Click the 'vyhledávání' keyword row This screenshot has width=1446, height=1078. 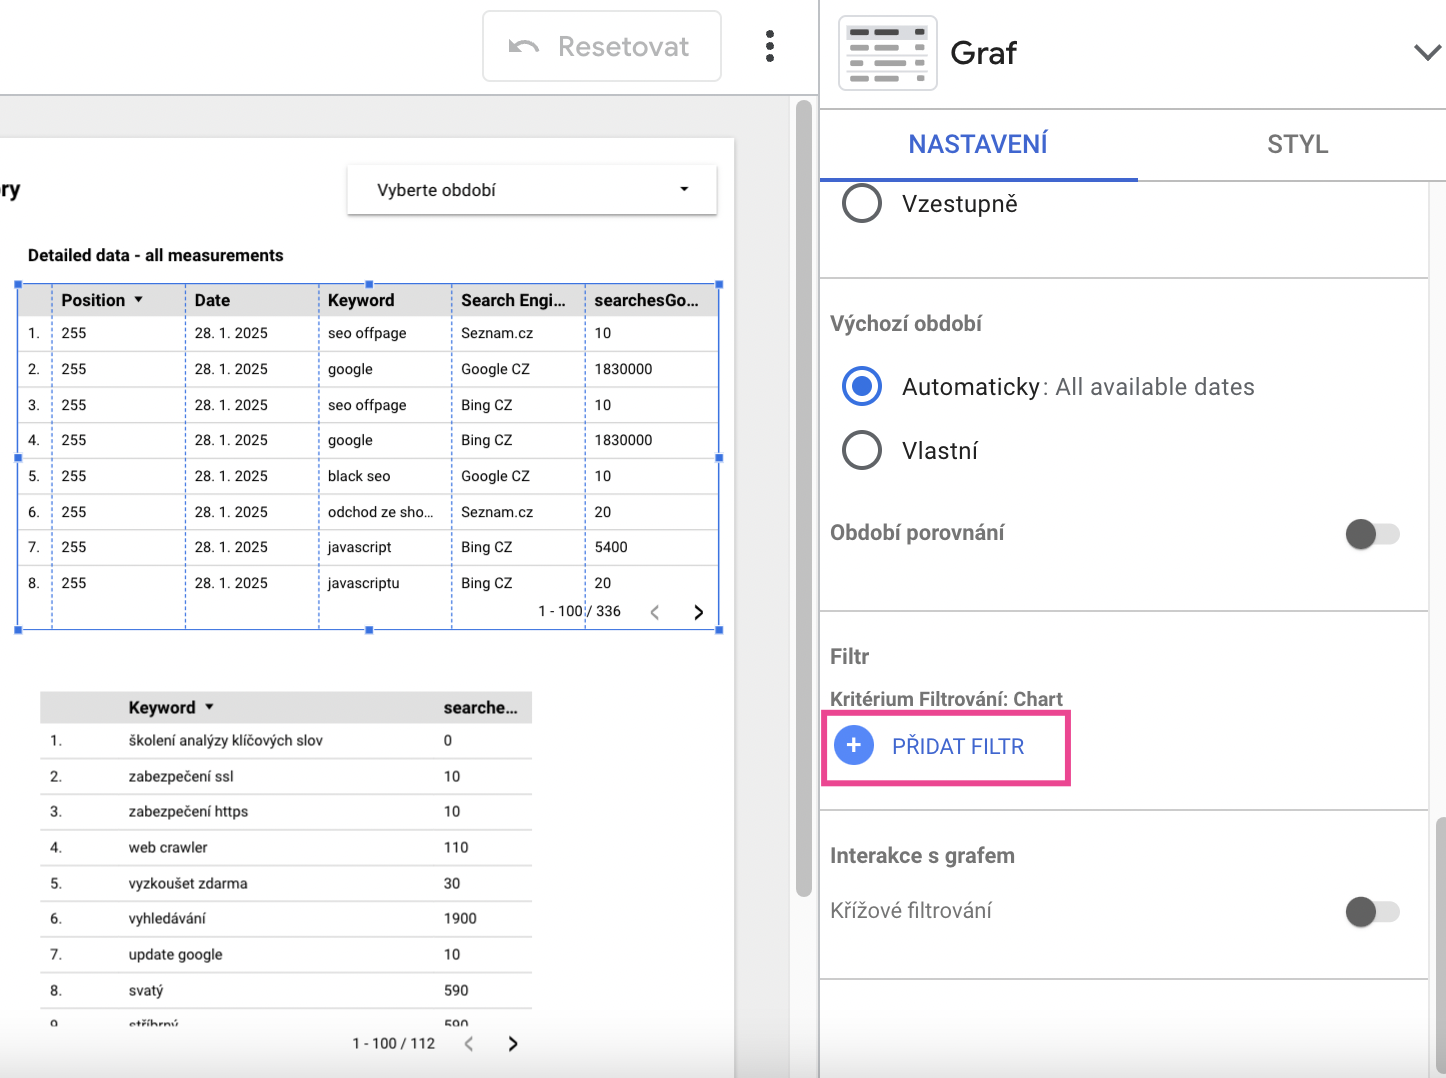[286, 918]
